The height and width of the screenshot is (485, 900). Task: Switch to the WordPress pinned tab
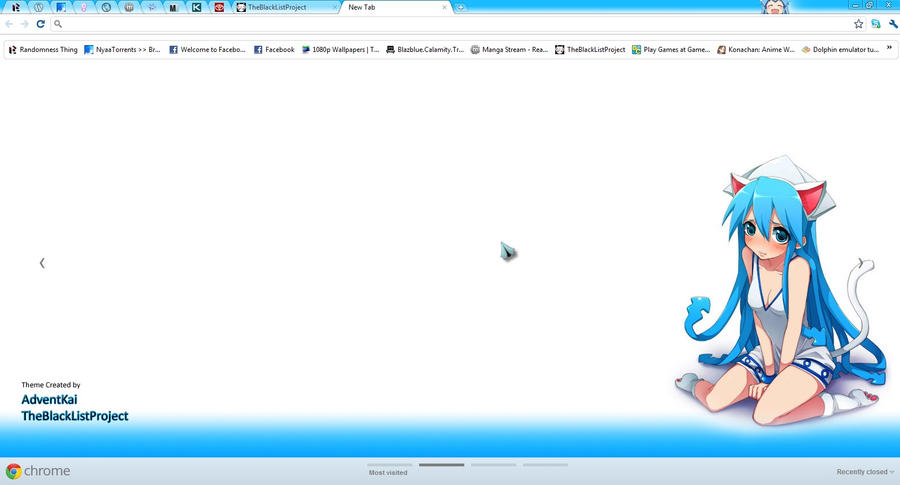pyautogui.click(x=38, y=7)
